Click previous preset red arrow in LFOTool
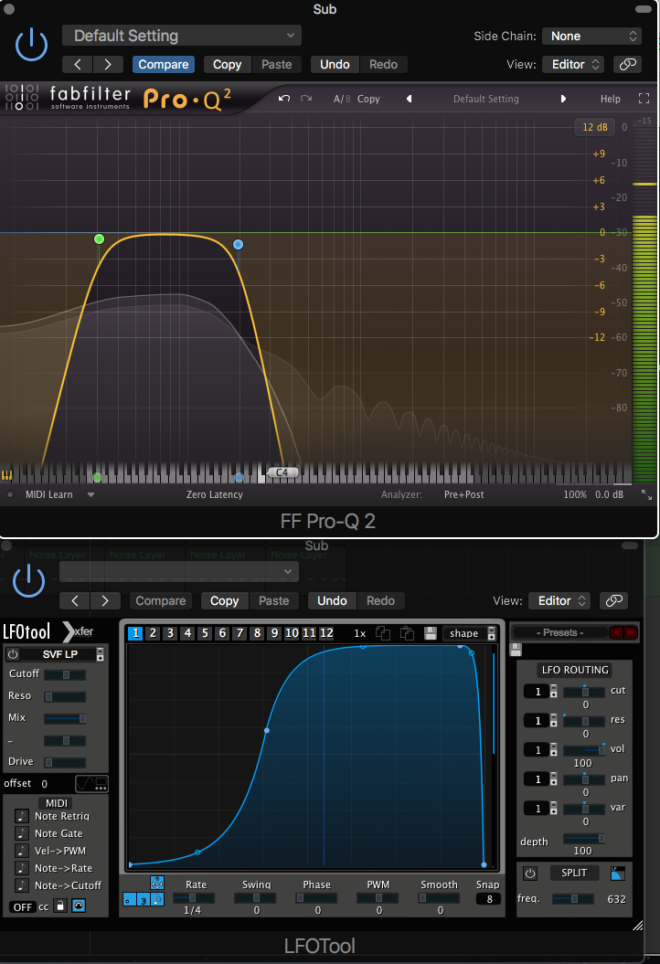The height and width of the screenshot is (964, 660). pos(616,633)
